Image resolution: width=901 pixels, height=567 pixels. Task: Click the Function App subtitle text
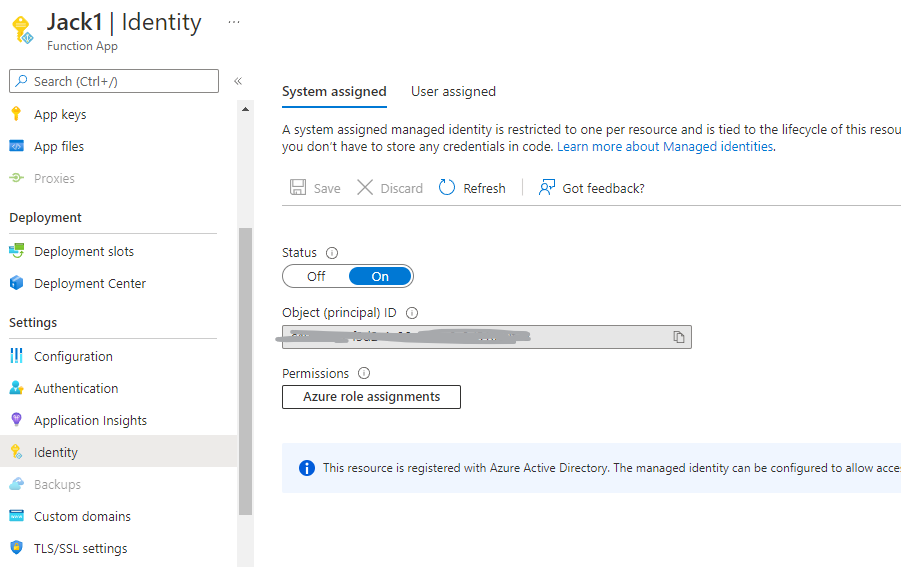point(82,46)
